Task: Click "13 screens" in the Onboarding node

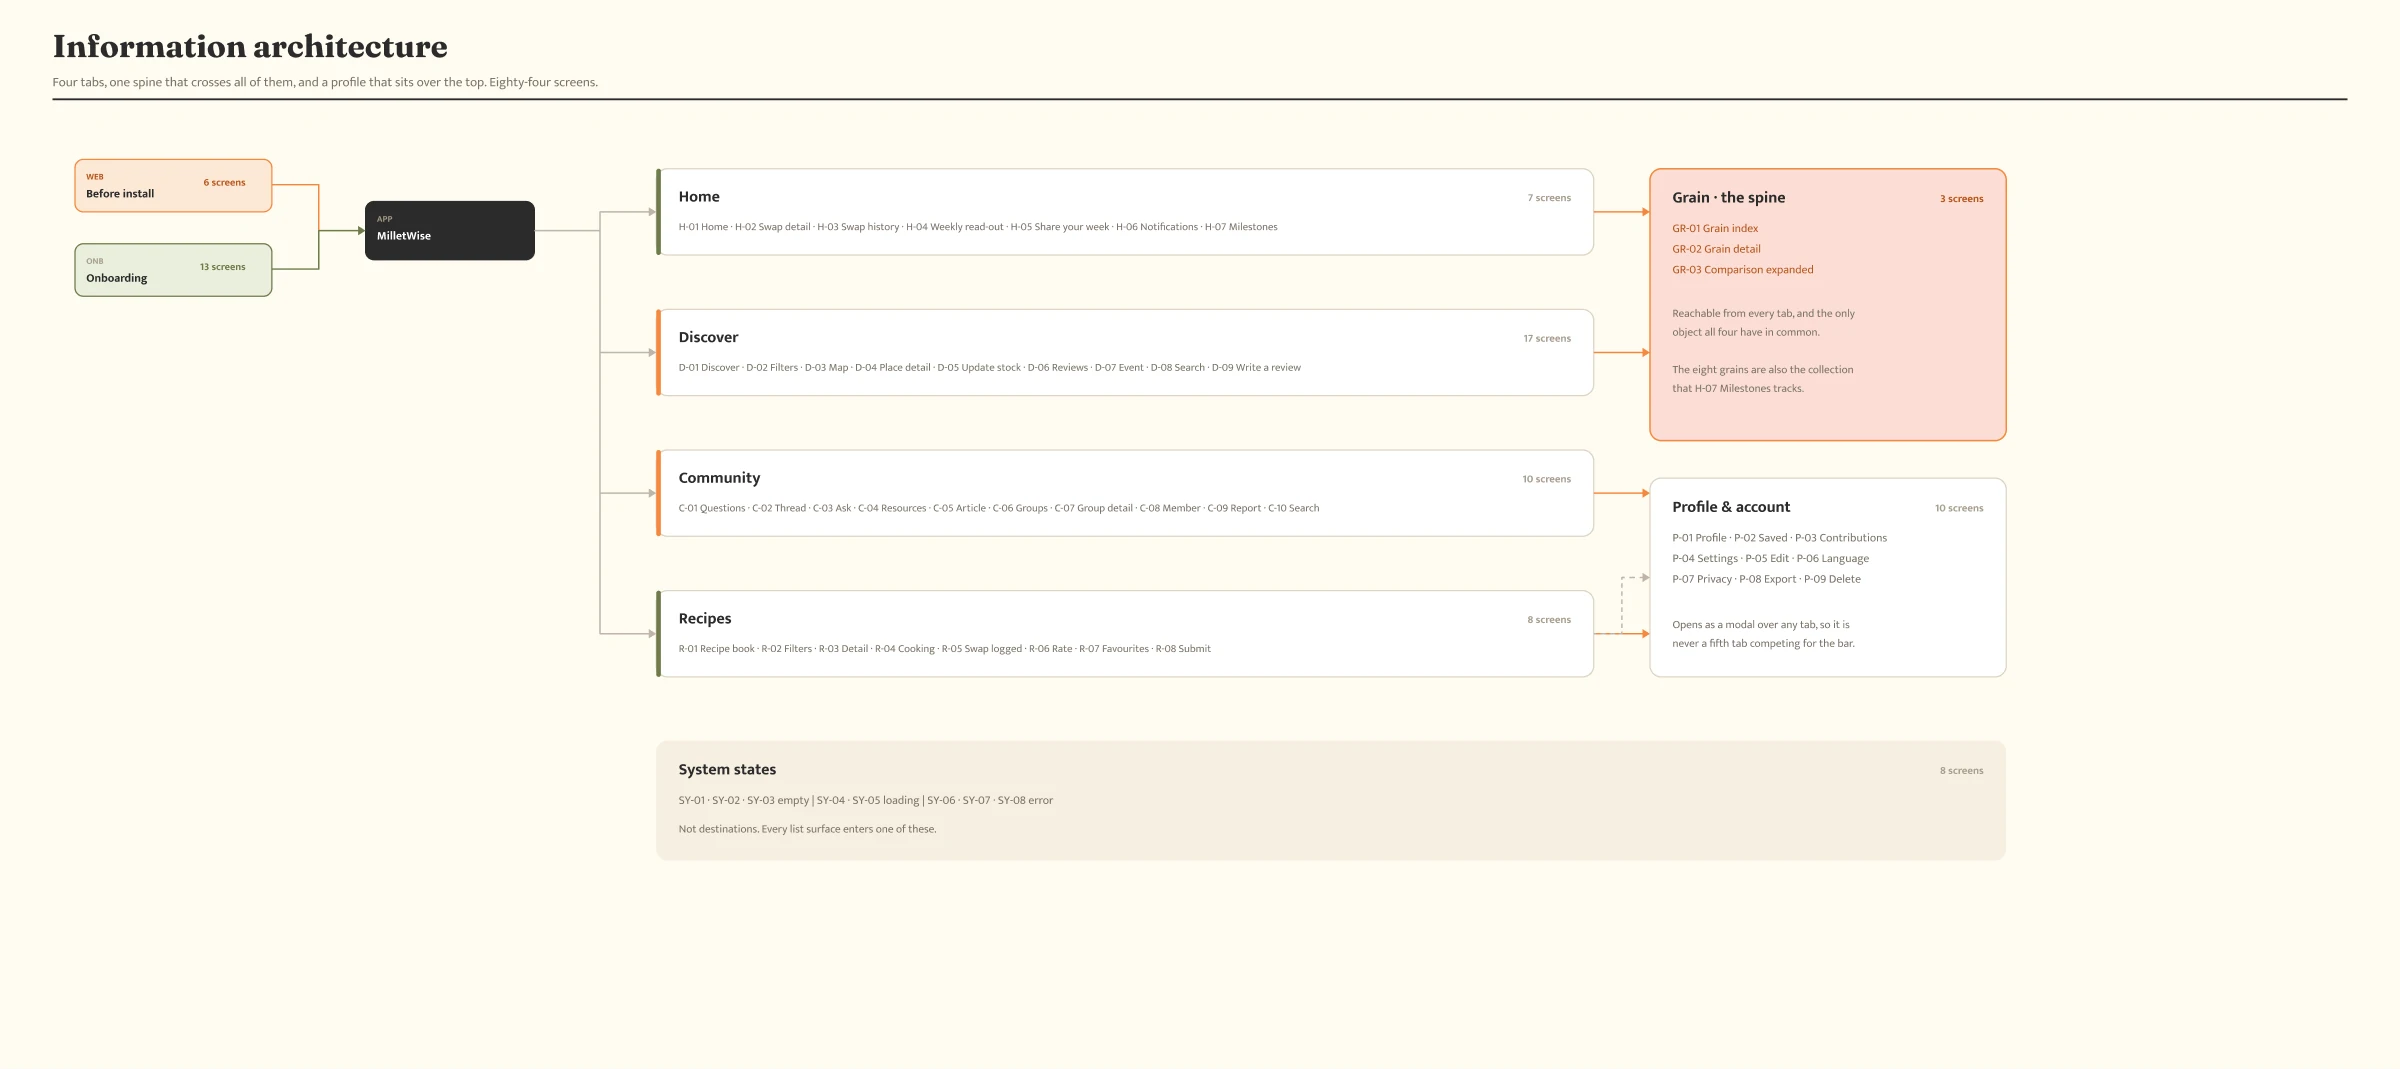Action: click(222, 267)
